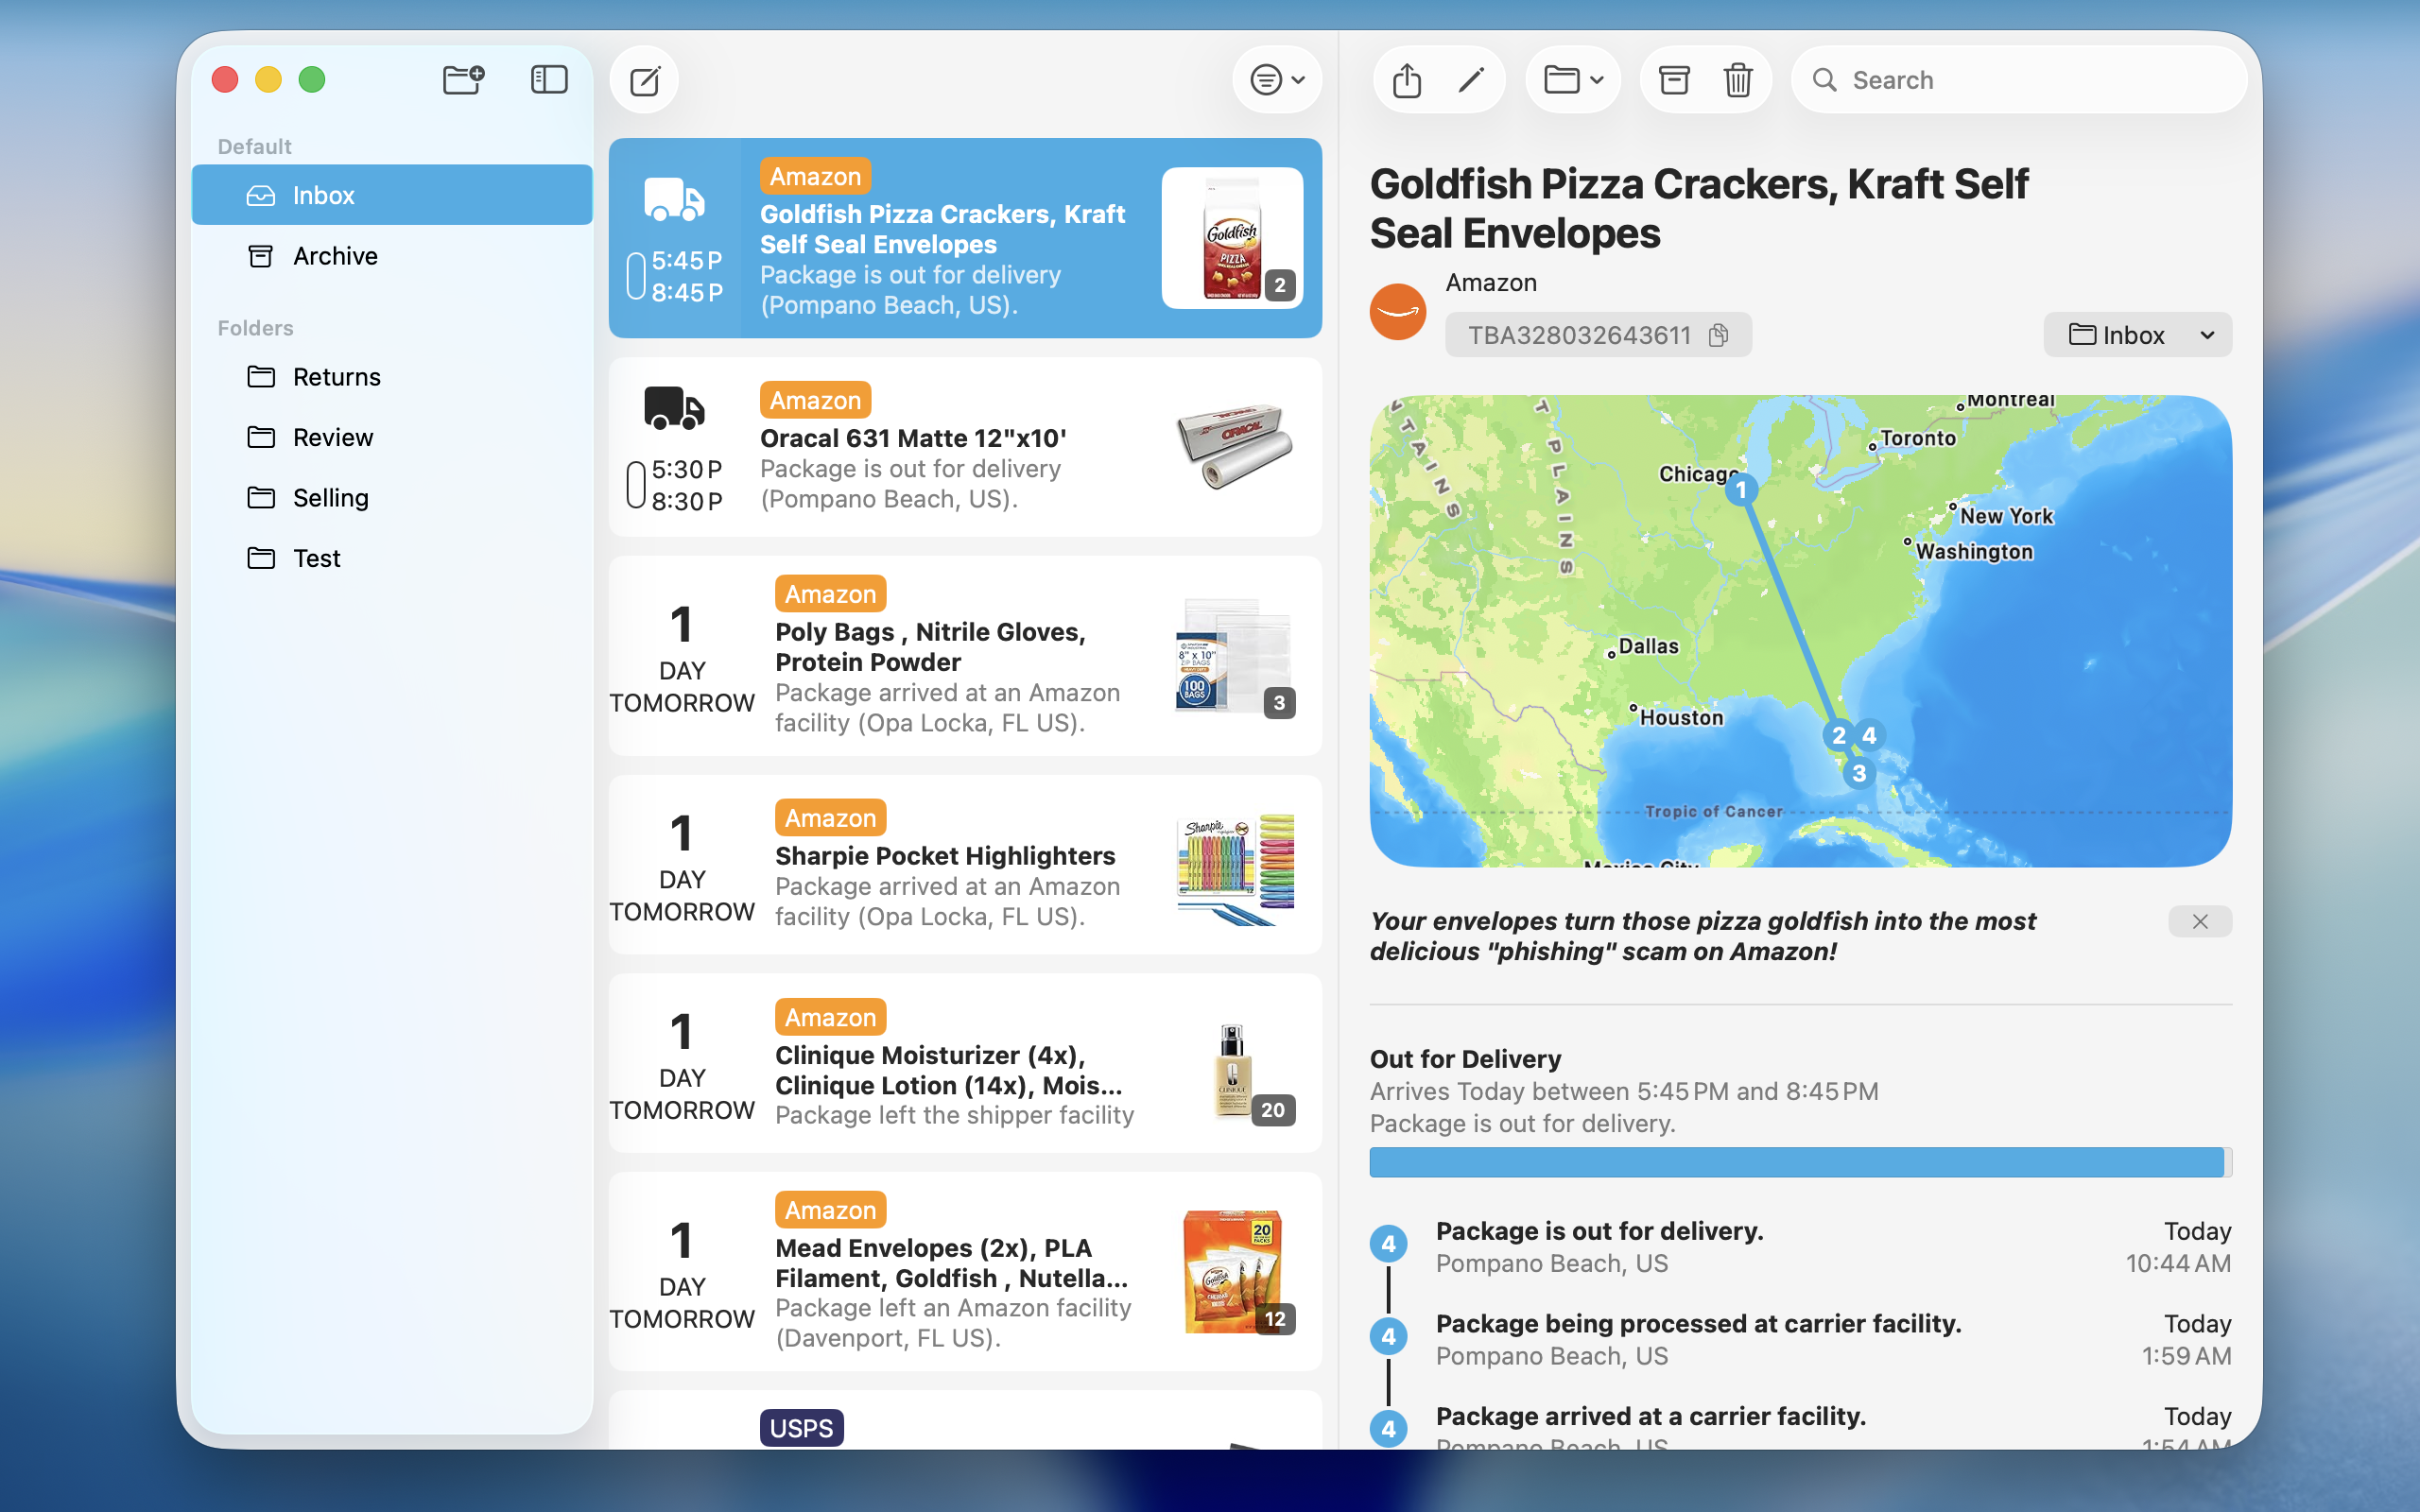The width and height of the screenshot is (2420, 1512).
Task: Open the Returns folder
Action: (x=392, y=377)
